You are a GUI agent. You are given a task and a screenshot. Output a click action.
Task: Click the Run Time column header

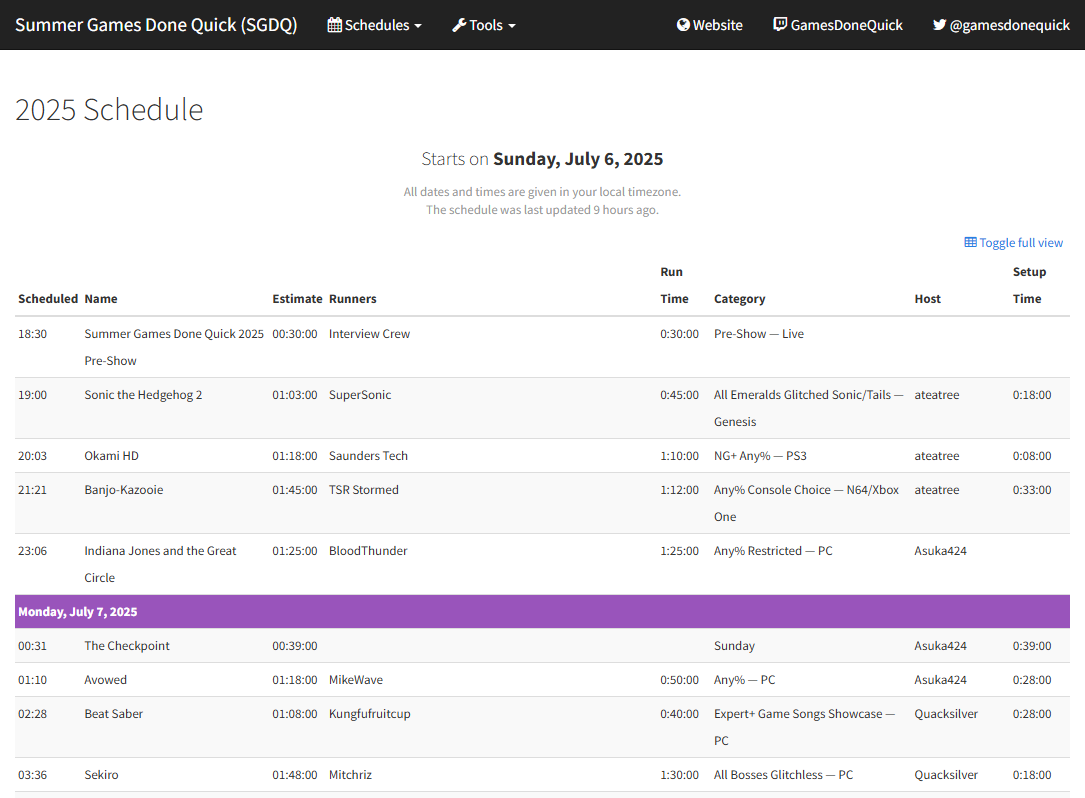pos(675,285)
